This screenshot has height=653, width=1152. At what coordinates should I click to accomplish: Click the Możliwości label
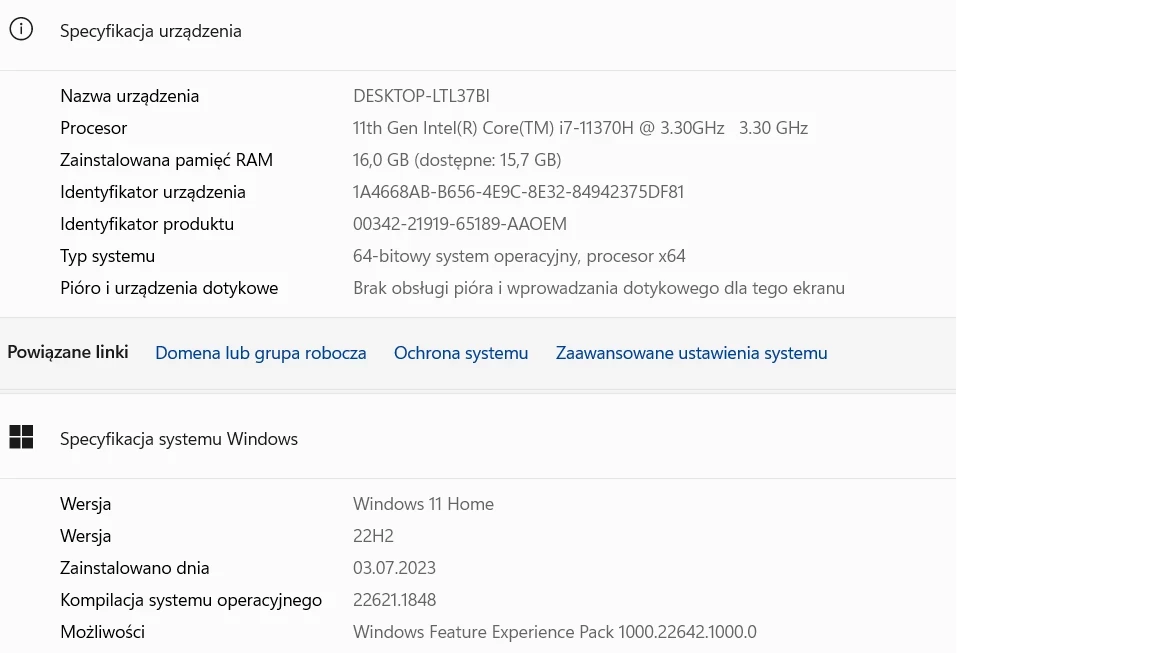[102, 632]
